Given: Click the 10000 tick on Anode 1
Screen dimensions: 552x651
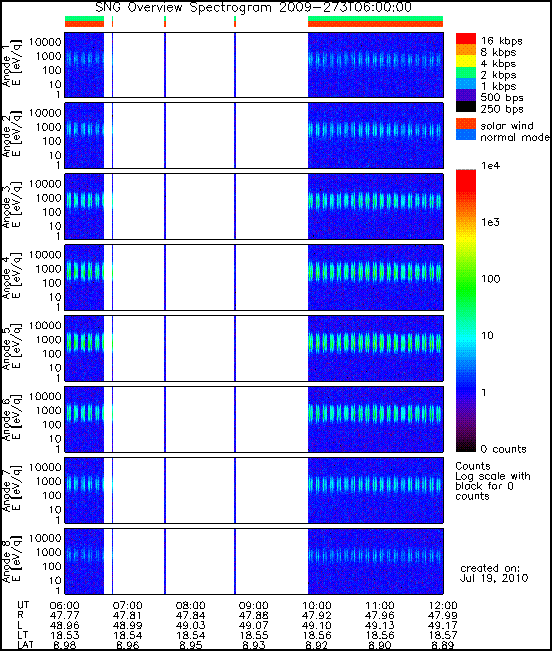Looking at the screenshot, I should (x=45, y=42).
